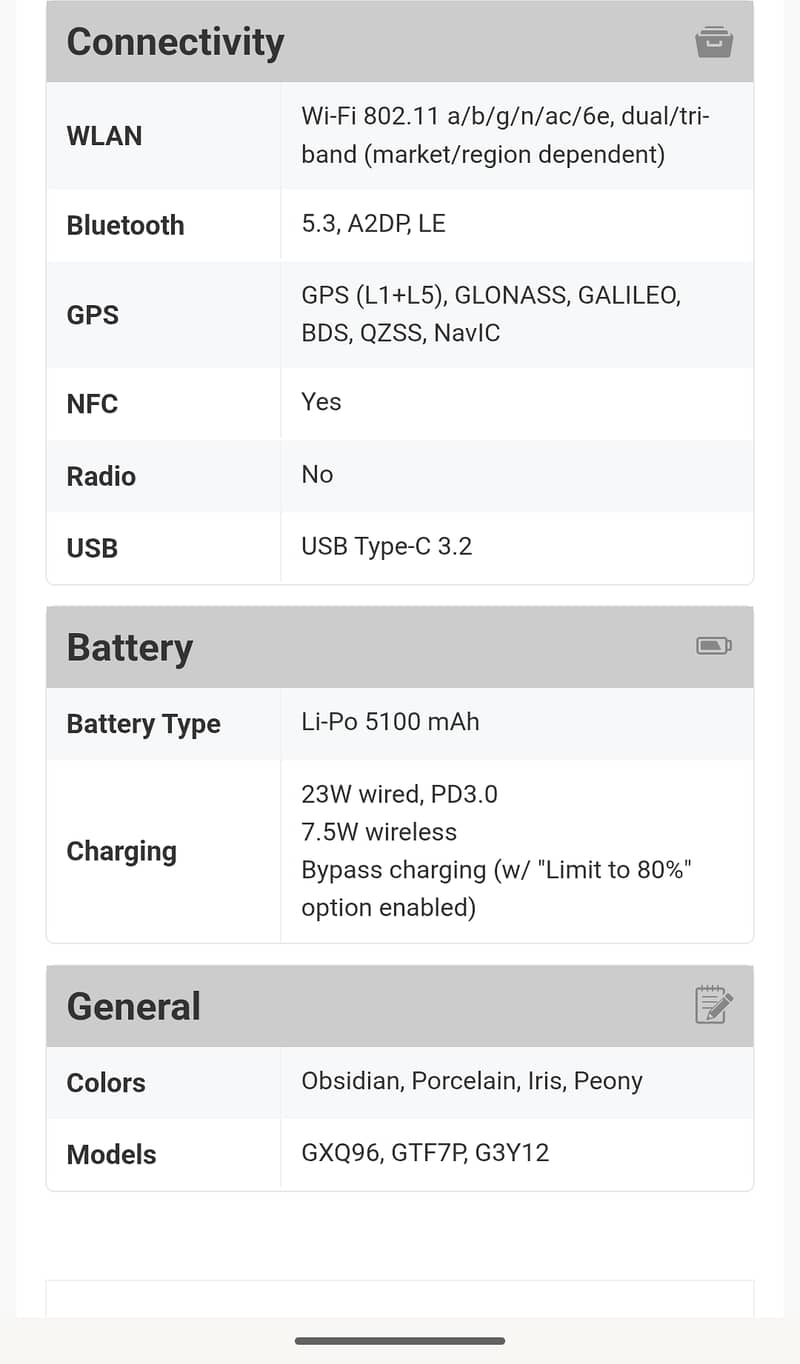Click the 7.5W wireless charging text
The width and height of the screenshot is (800, 1364).
coord(379,832)
